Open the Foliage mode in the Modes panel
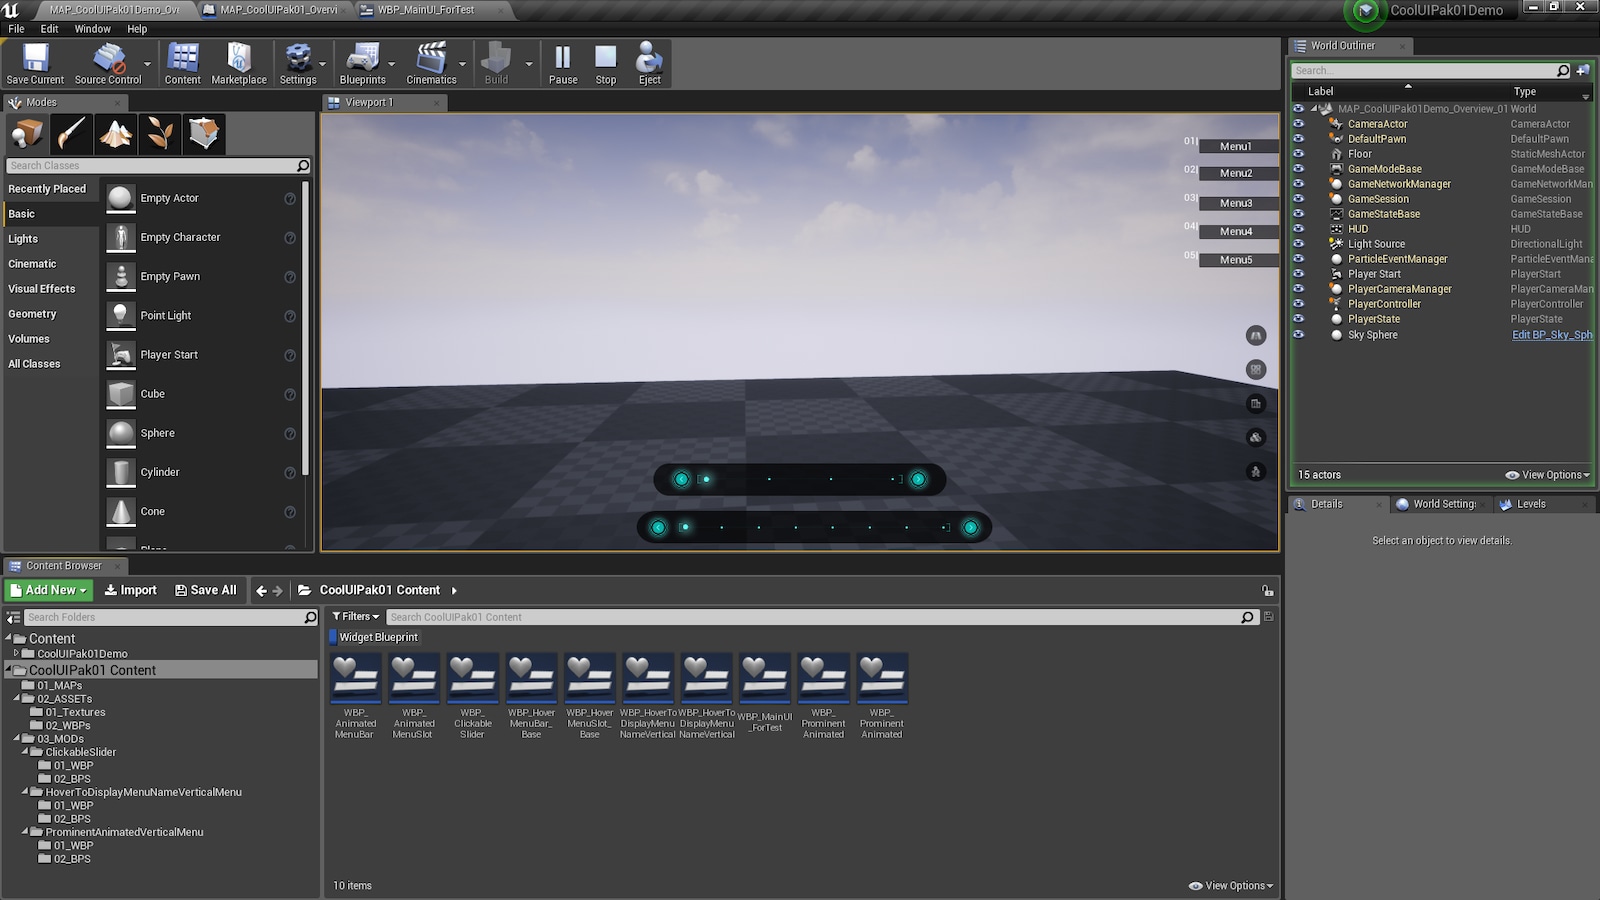This screenshot has height=900, width=1600. click(x=160, y=133)
